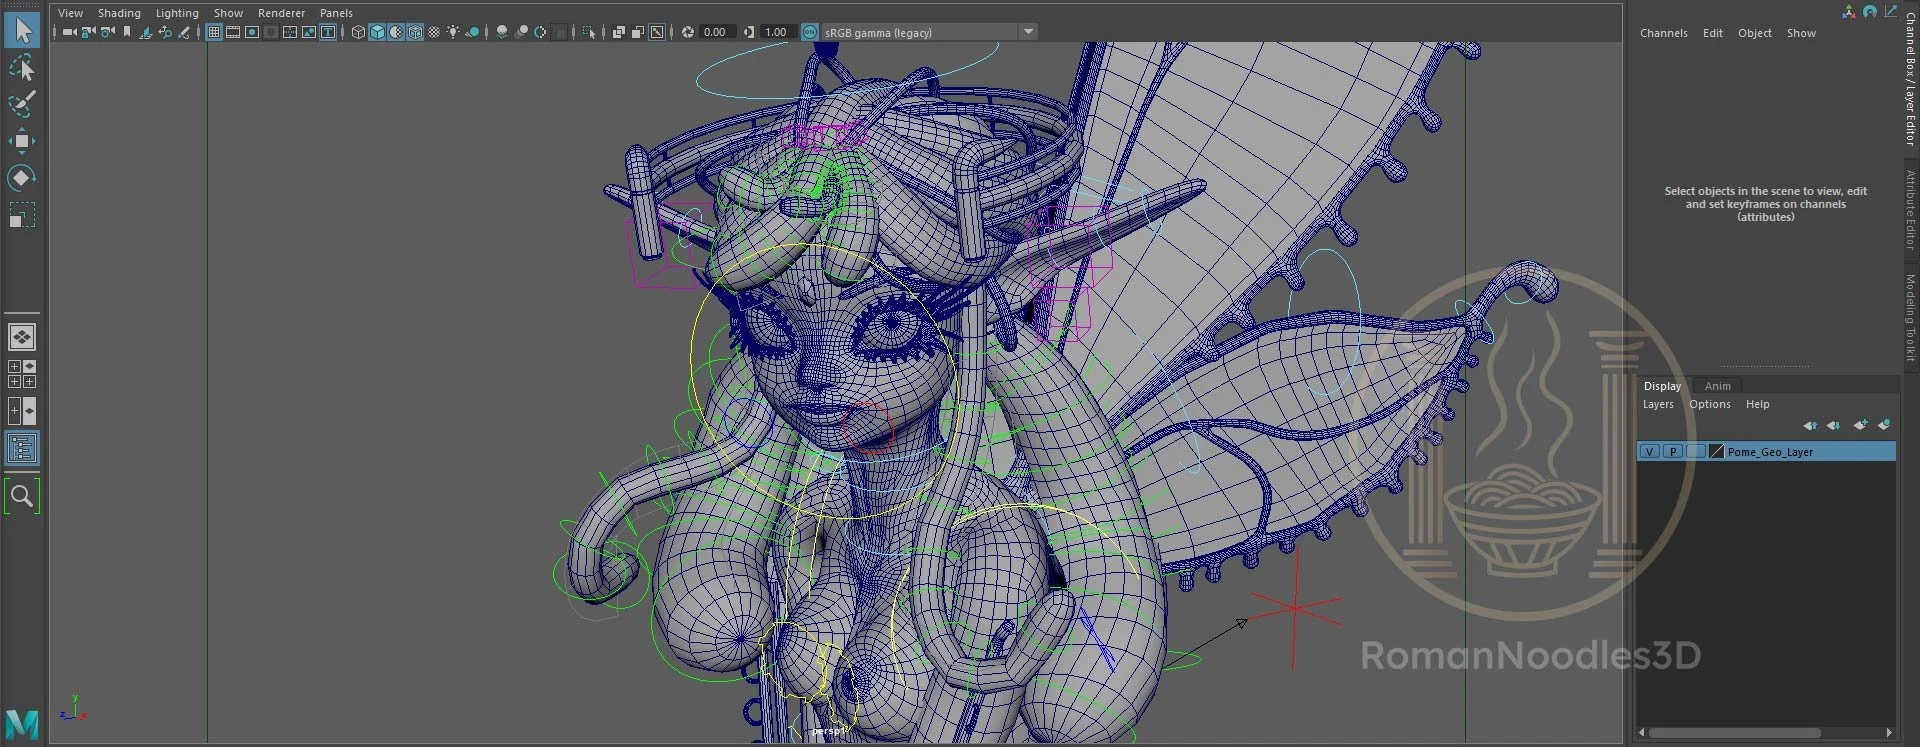Click the Lock Camera icon
The width and height of the screenshot is (1920, 747).
88,32
